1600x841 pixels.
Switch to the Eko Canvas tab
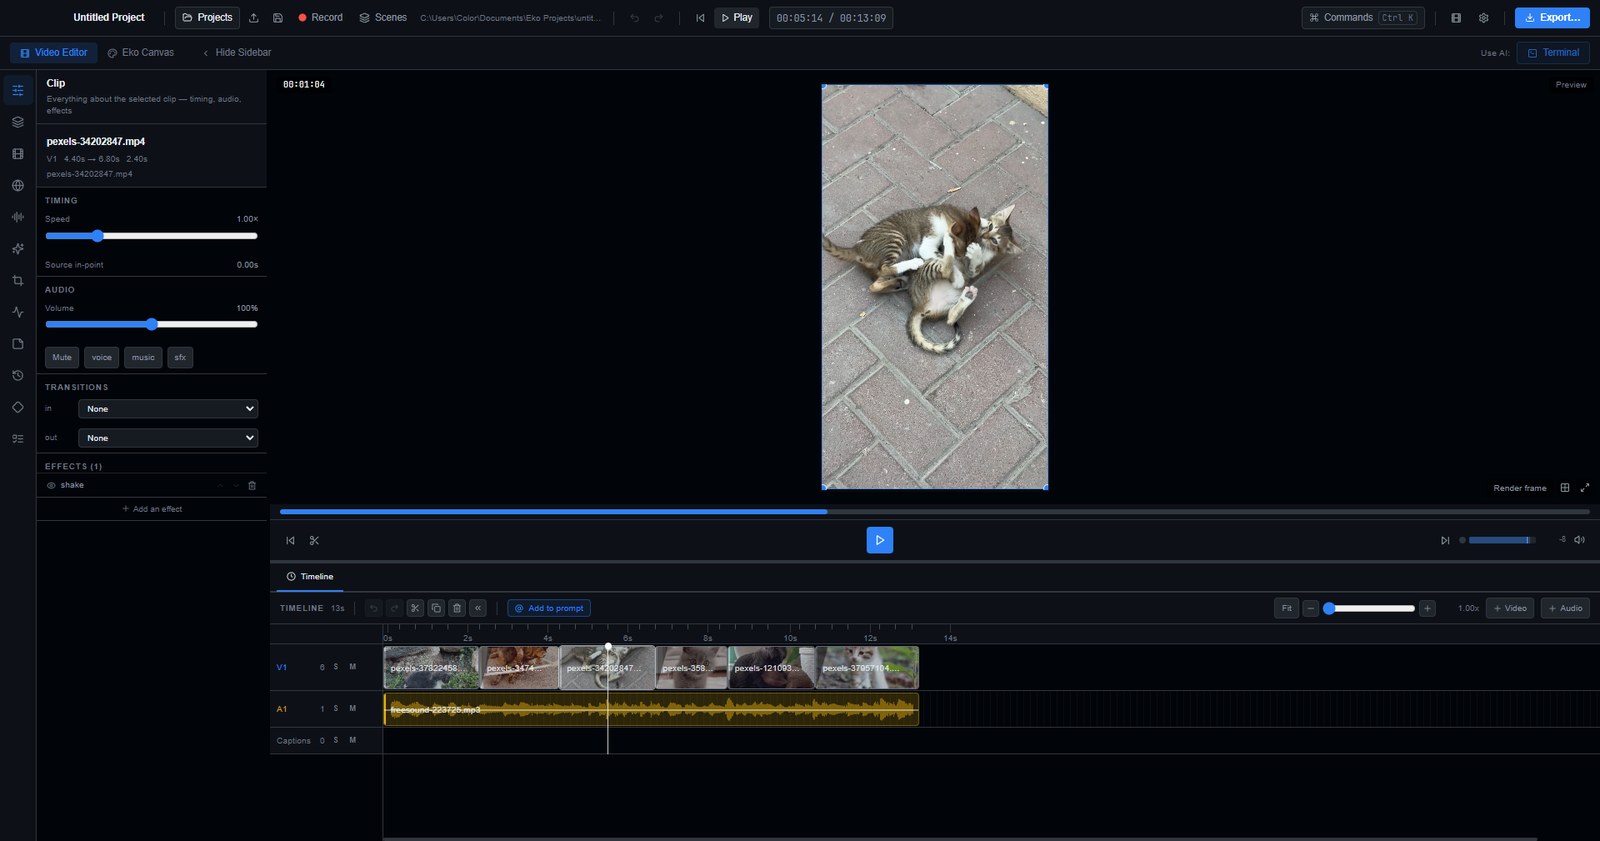pos(141,53)
